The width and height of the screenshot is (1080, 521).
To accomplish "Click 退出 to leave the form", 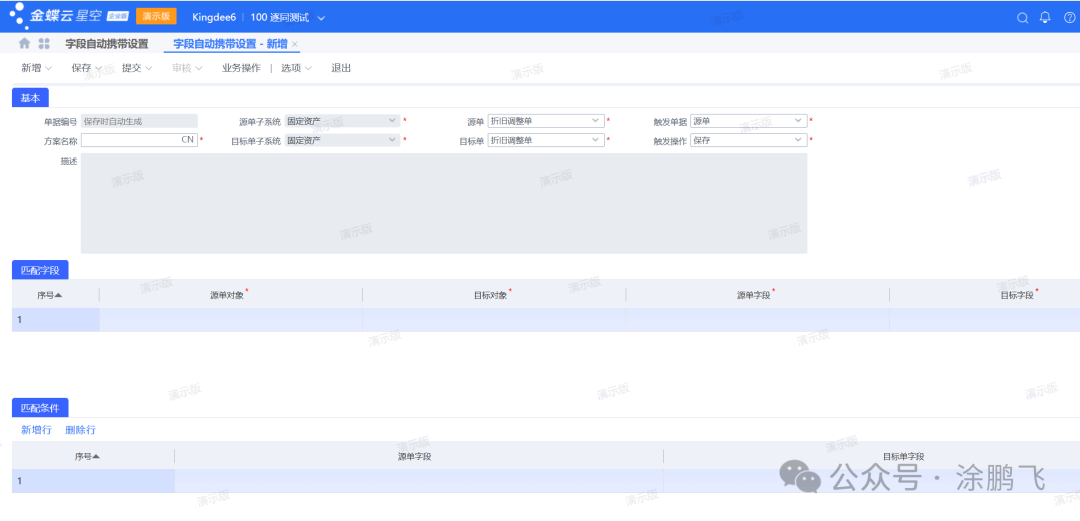I will (x=341, y=68).
